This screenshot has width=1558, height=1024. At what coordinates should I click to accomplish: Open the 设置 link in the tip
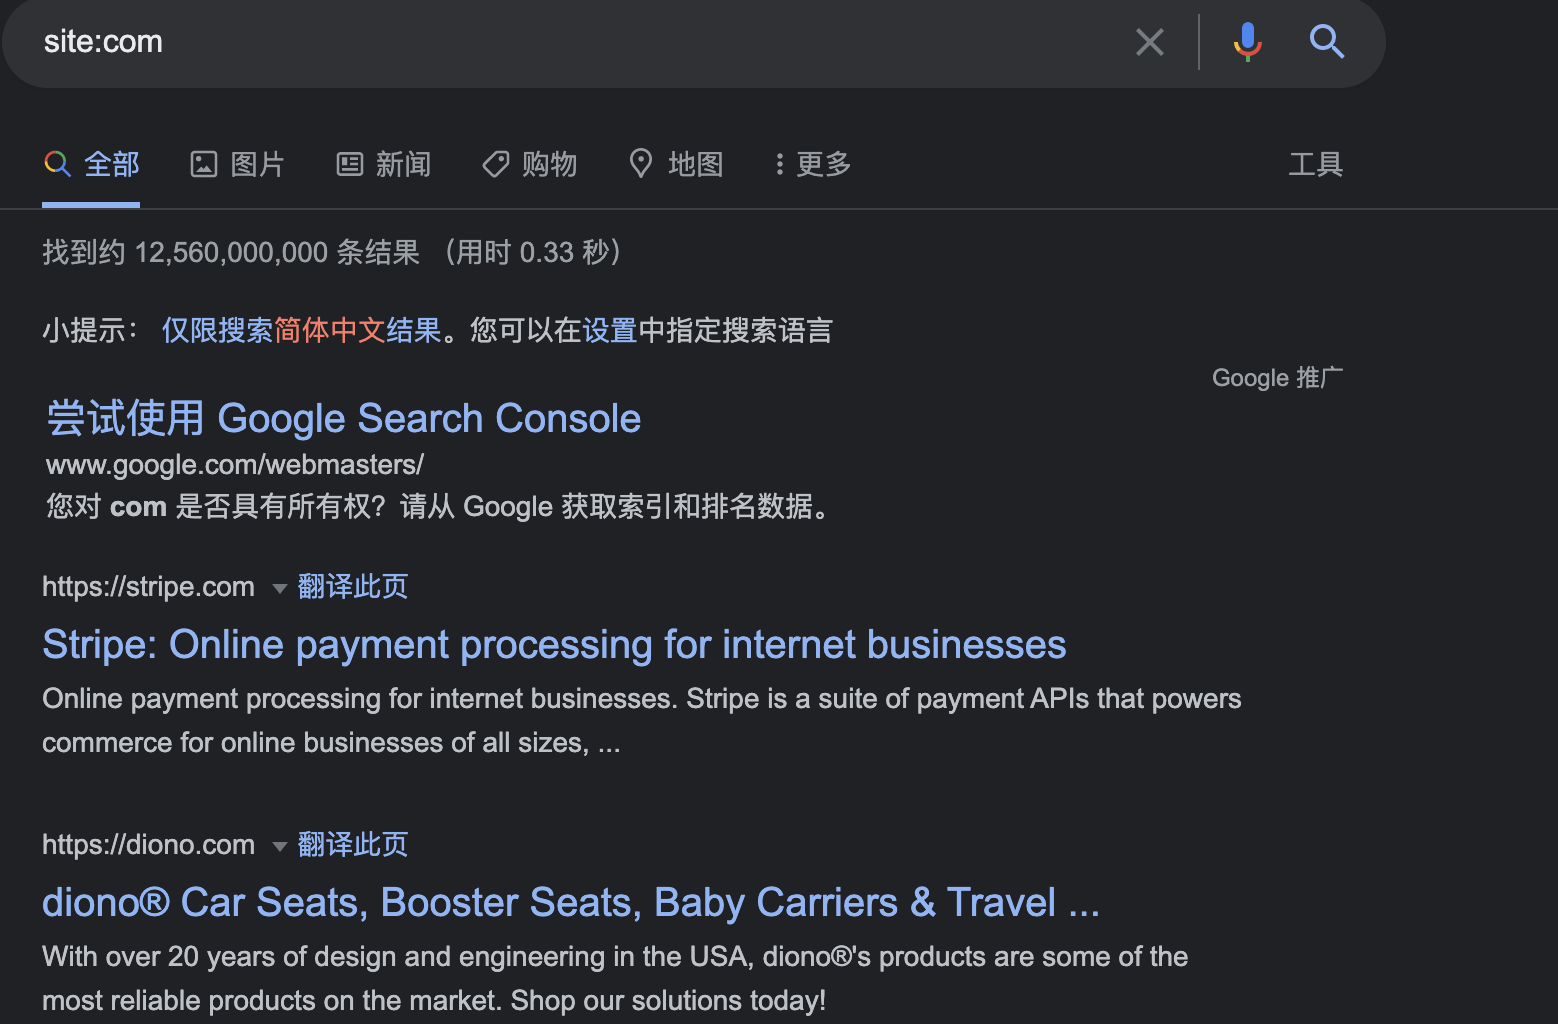point(610,330)
